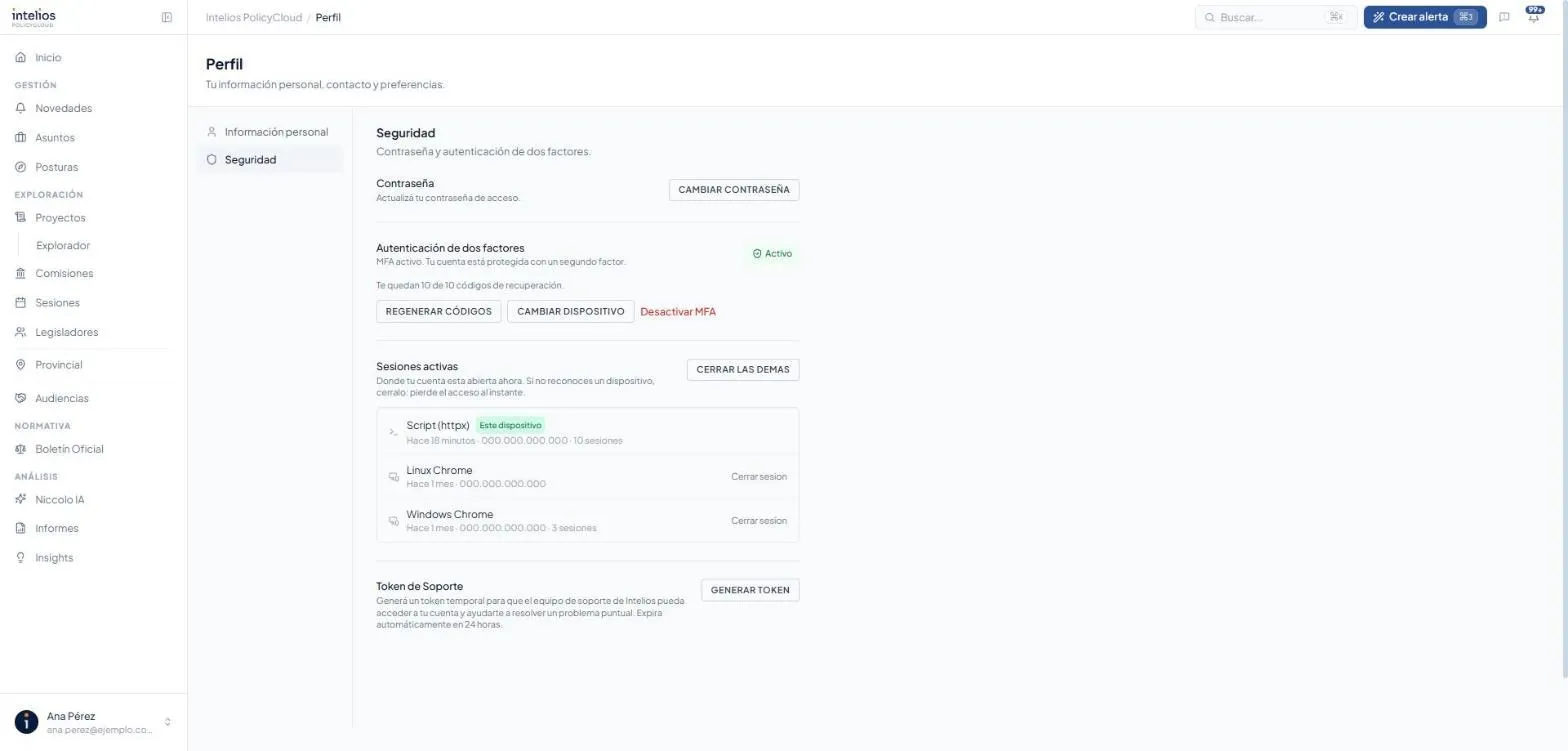Click Intelios PolicyCloud in the breadcrumb

[253, 18]
